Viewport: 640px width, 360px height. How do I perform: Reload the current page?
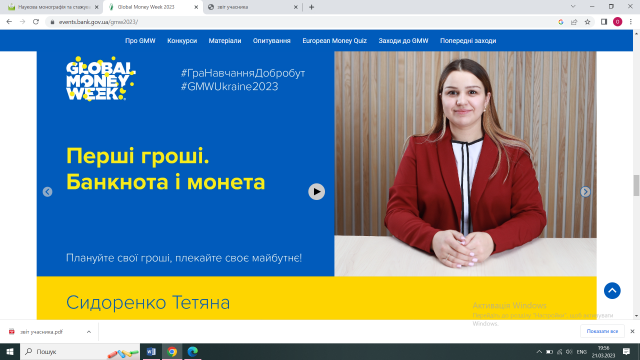coord(36,22)
